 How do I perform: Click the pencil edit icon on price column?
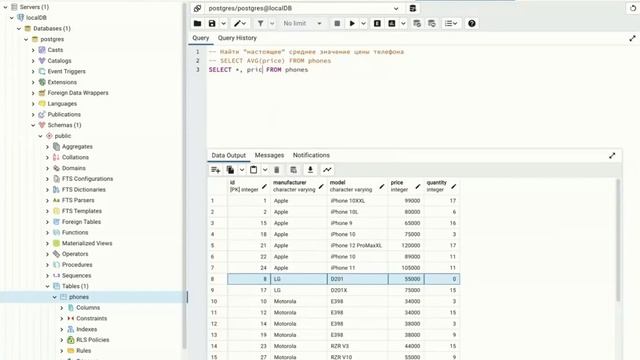418,187
